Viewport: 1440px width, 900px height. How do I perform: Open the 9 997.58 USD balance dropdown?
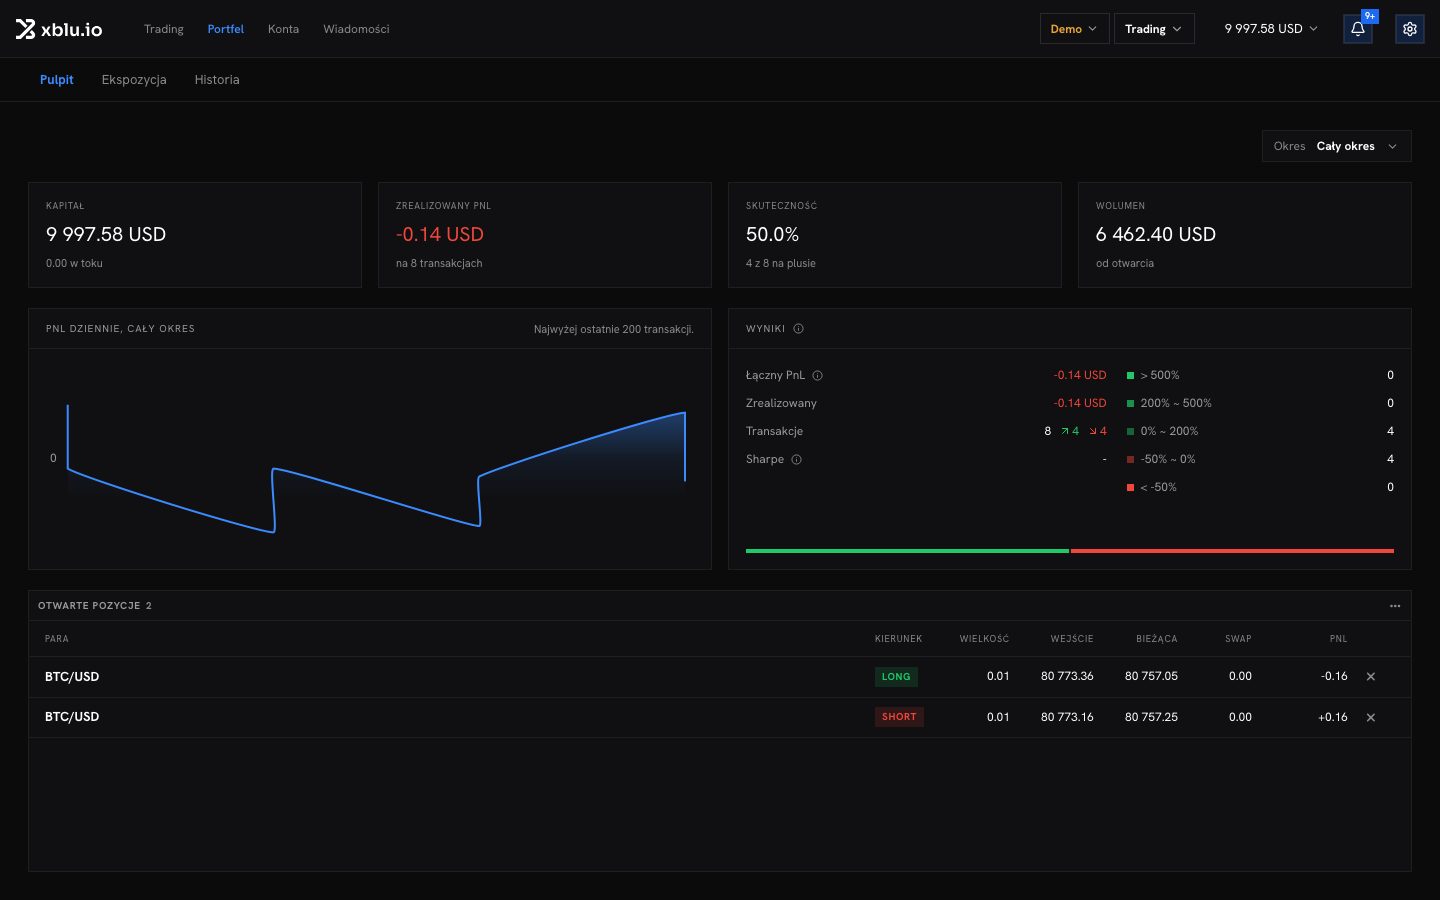pos(1271,29)
